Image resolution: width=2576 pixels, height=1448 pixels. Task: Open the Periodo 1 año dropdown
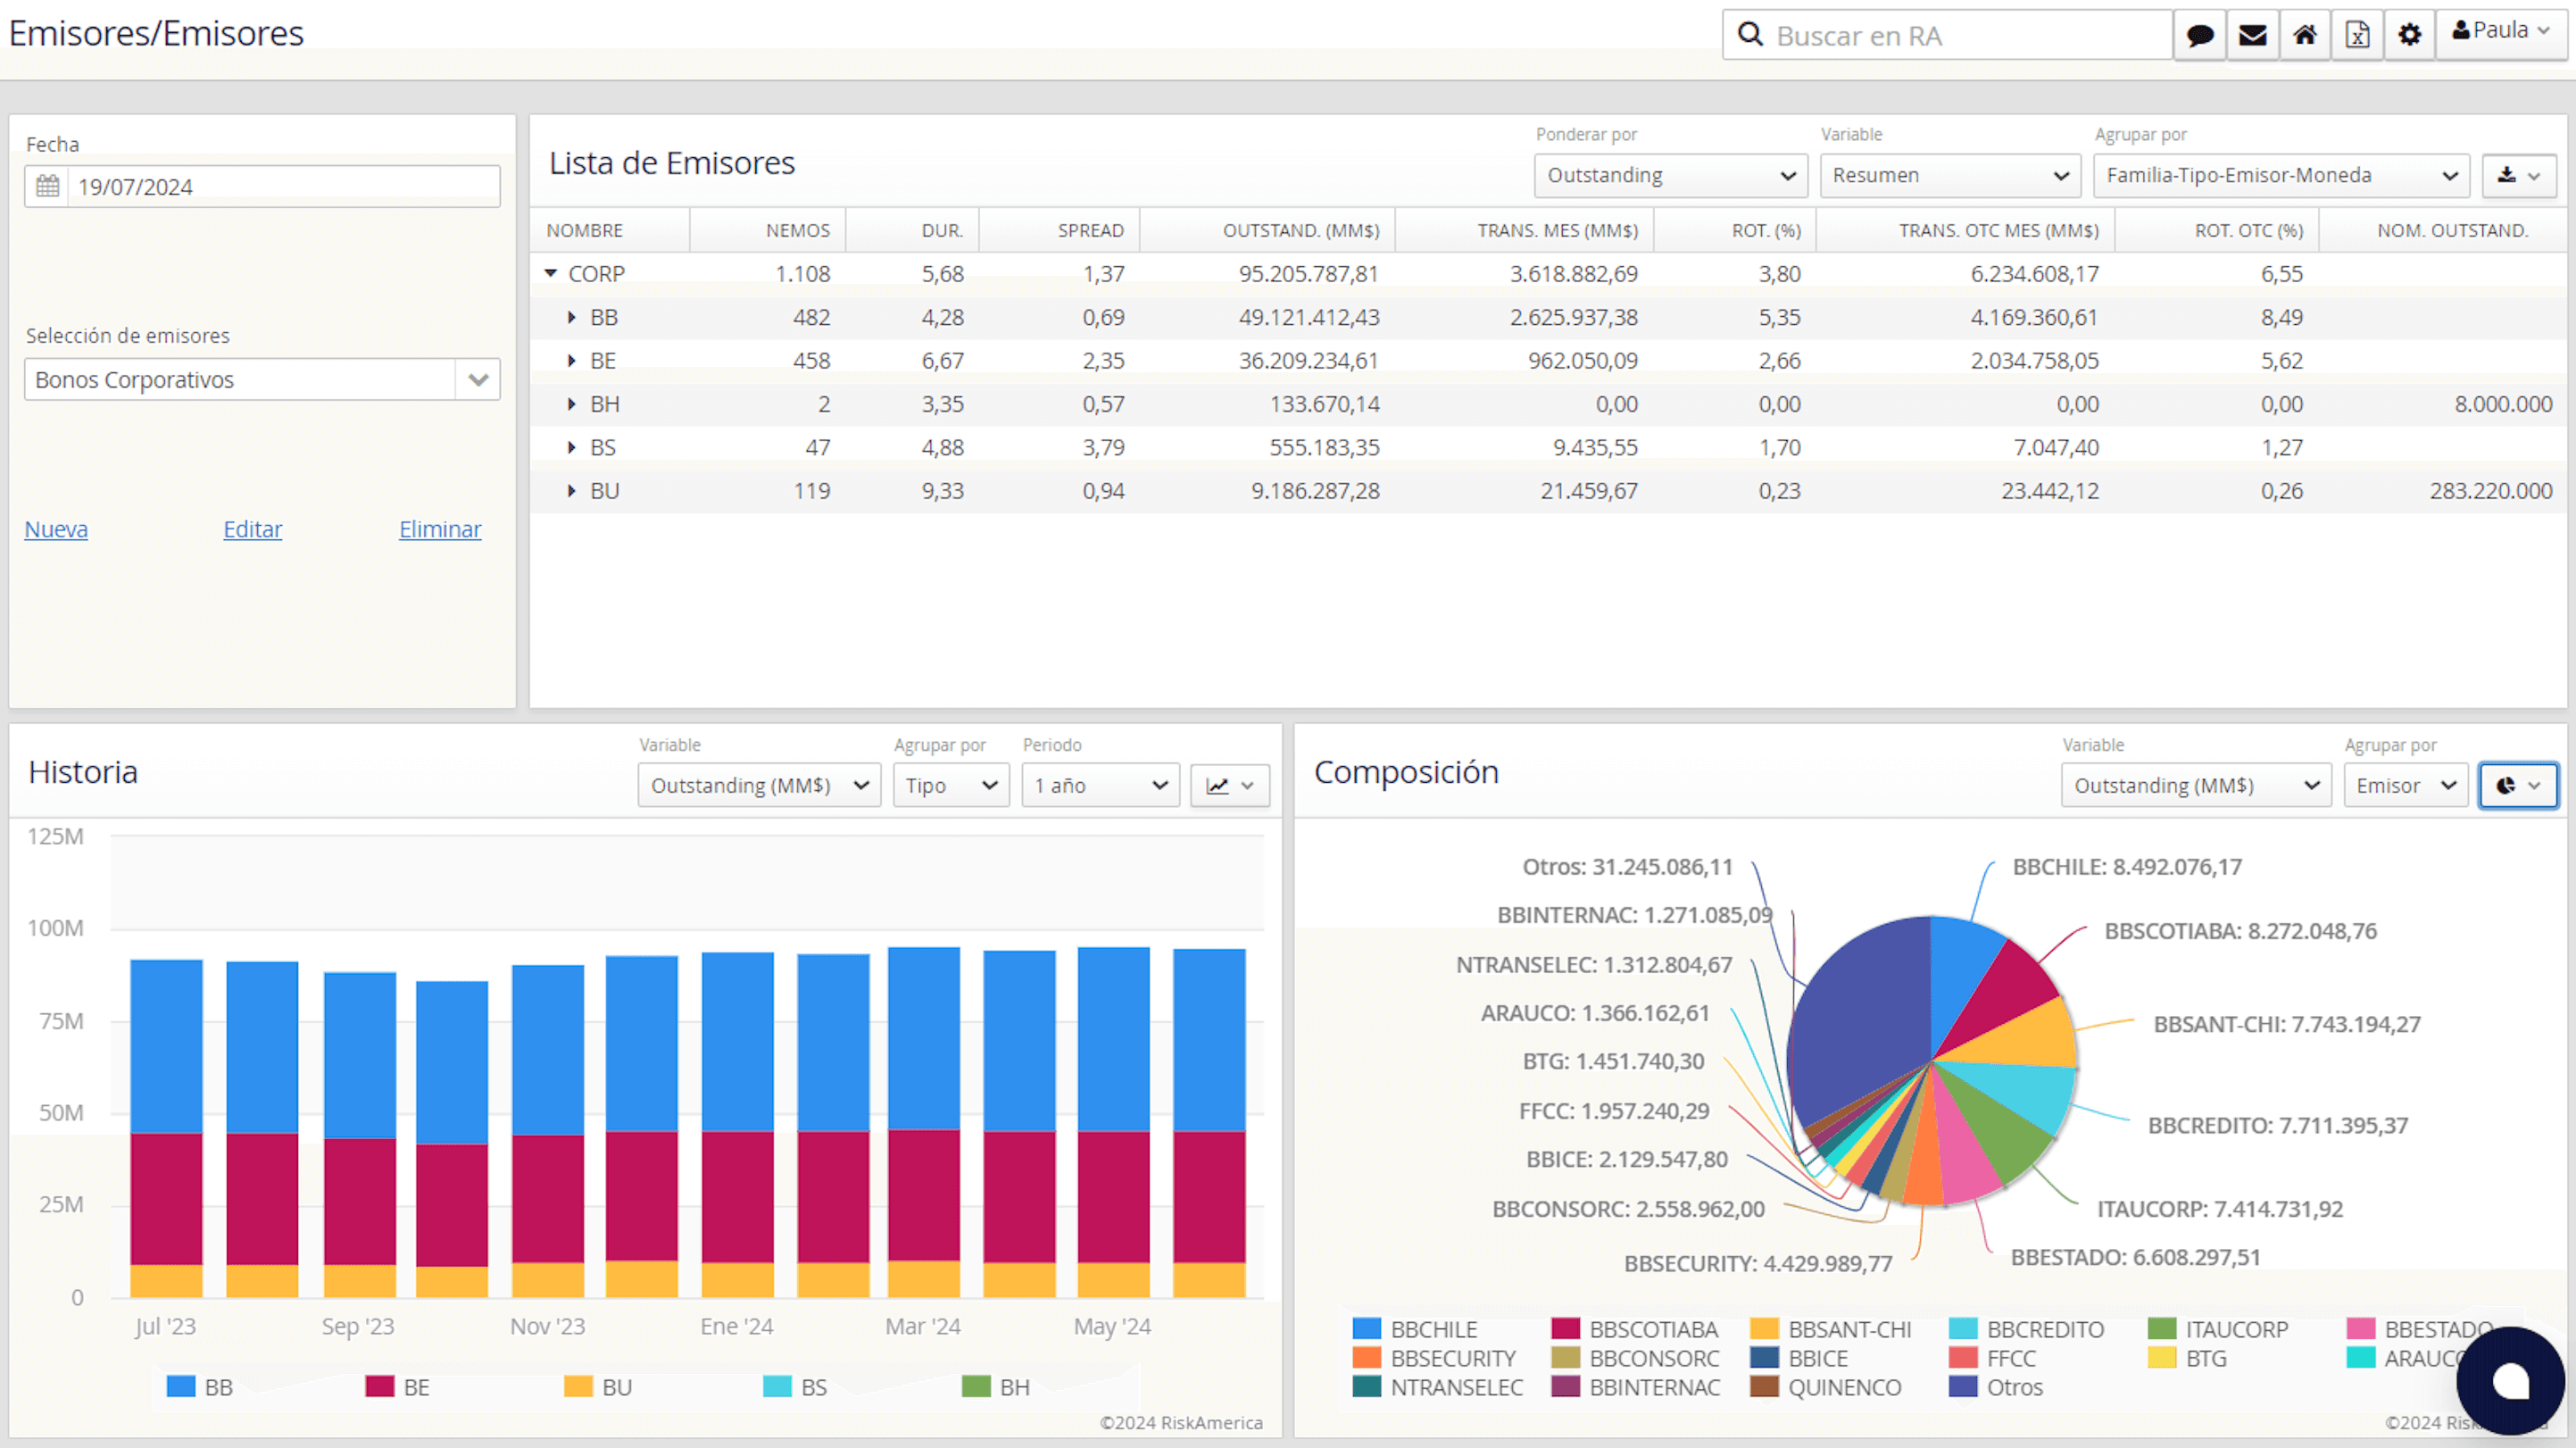click(x=1100, y=785)
